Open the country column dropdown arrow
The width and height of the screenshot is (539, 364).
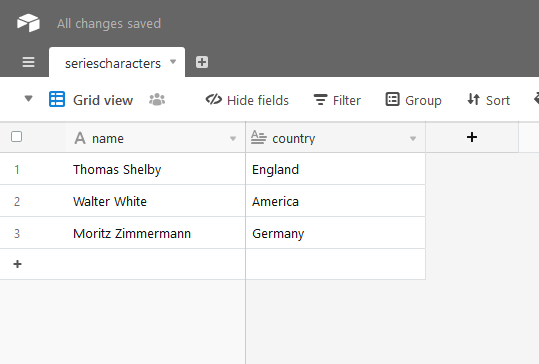pos(413,139)
